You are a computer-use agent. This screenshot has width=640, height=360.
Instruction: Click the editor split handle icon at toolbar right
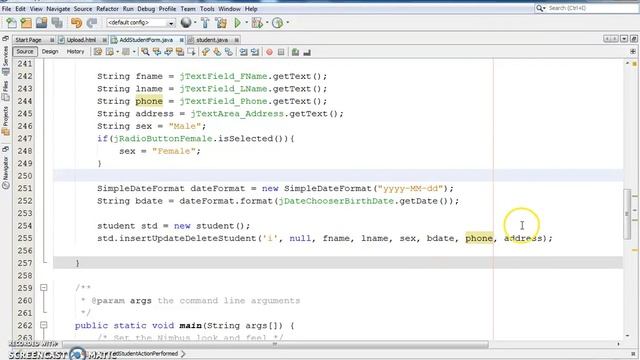[633, 51]
